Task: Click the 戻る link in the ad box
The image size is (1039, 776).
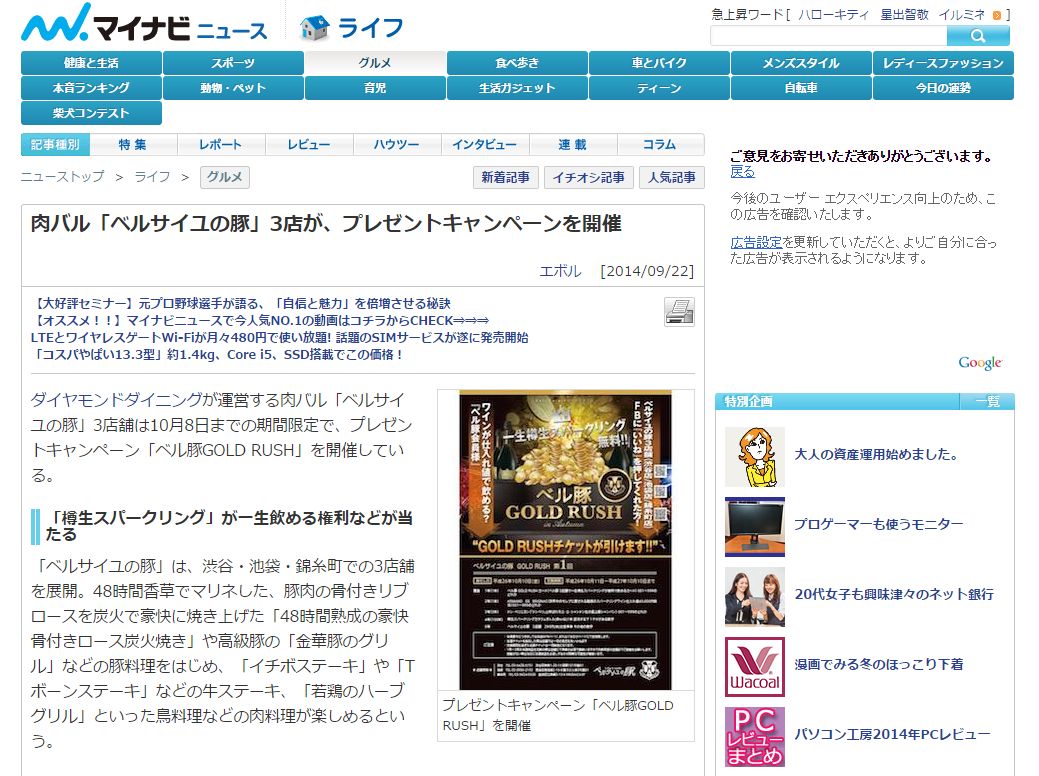Action: [x=742, y=172]
